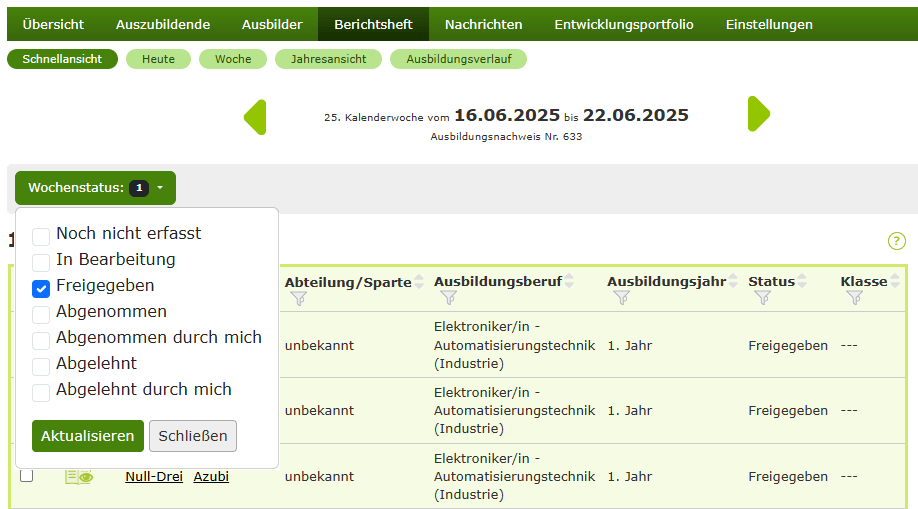Uncheck the 'Freigegeben' status

point(41,288)
